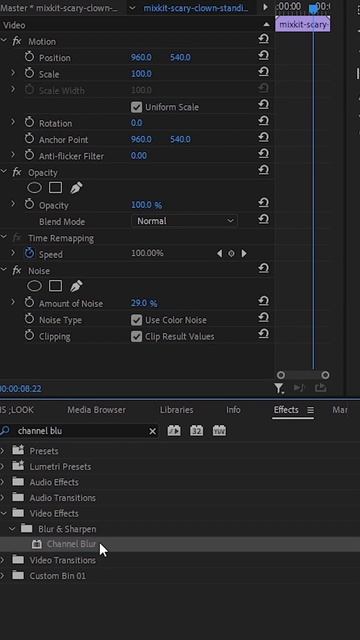This screenshot has height=640, width=360.
Task: Reset the Position parameter
Action: click(x=264, y=56)
